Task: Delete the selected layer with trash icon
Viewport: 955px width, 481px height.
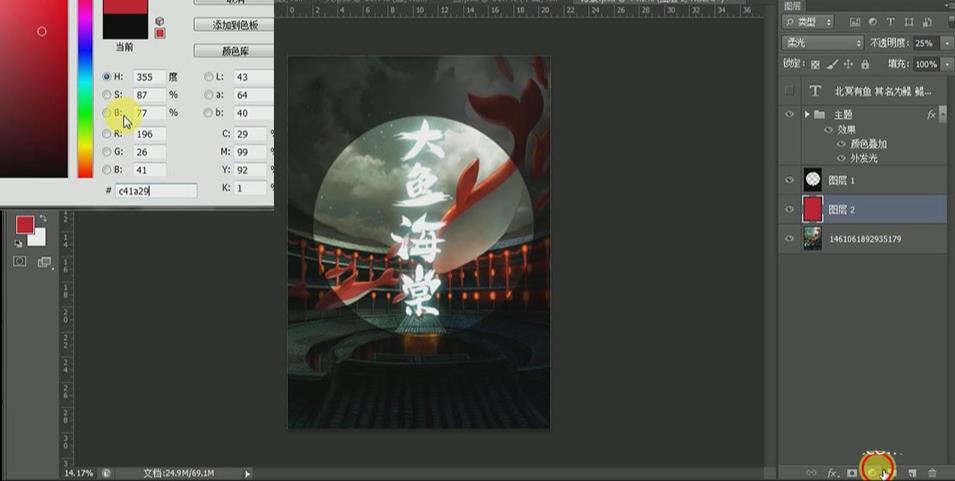Action: click(932, 472)
